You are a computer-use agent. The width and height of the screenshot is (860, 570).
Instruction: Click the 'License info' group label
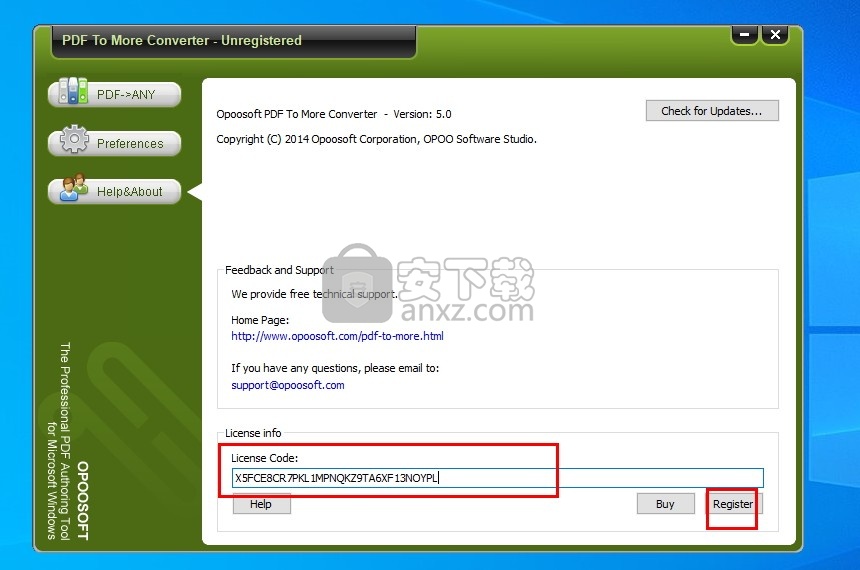(253, 433)
